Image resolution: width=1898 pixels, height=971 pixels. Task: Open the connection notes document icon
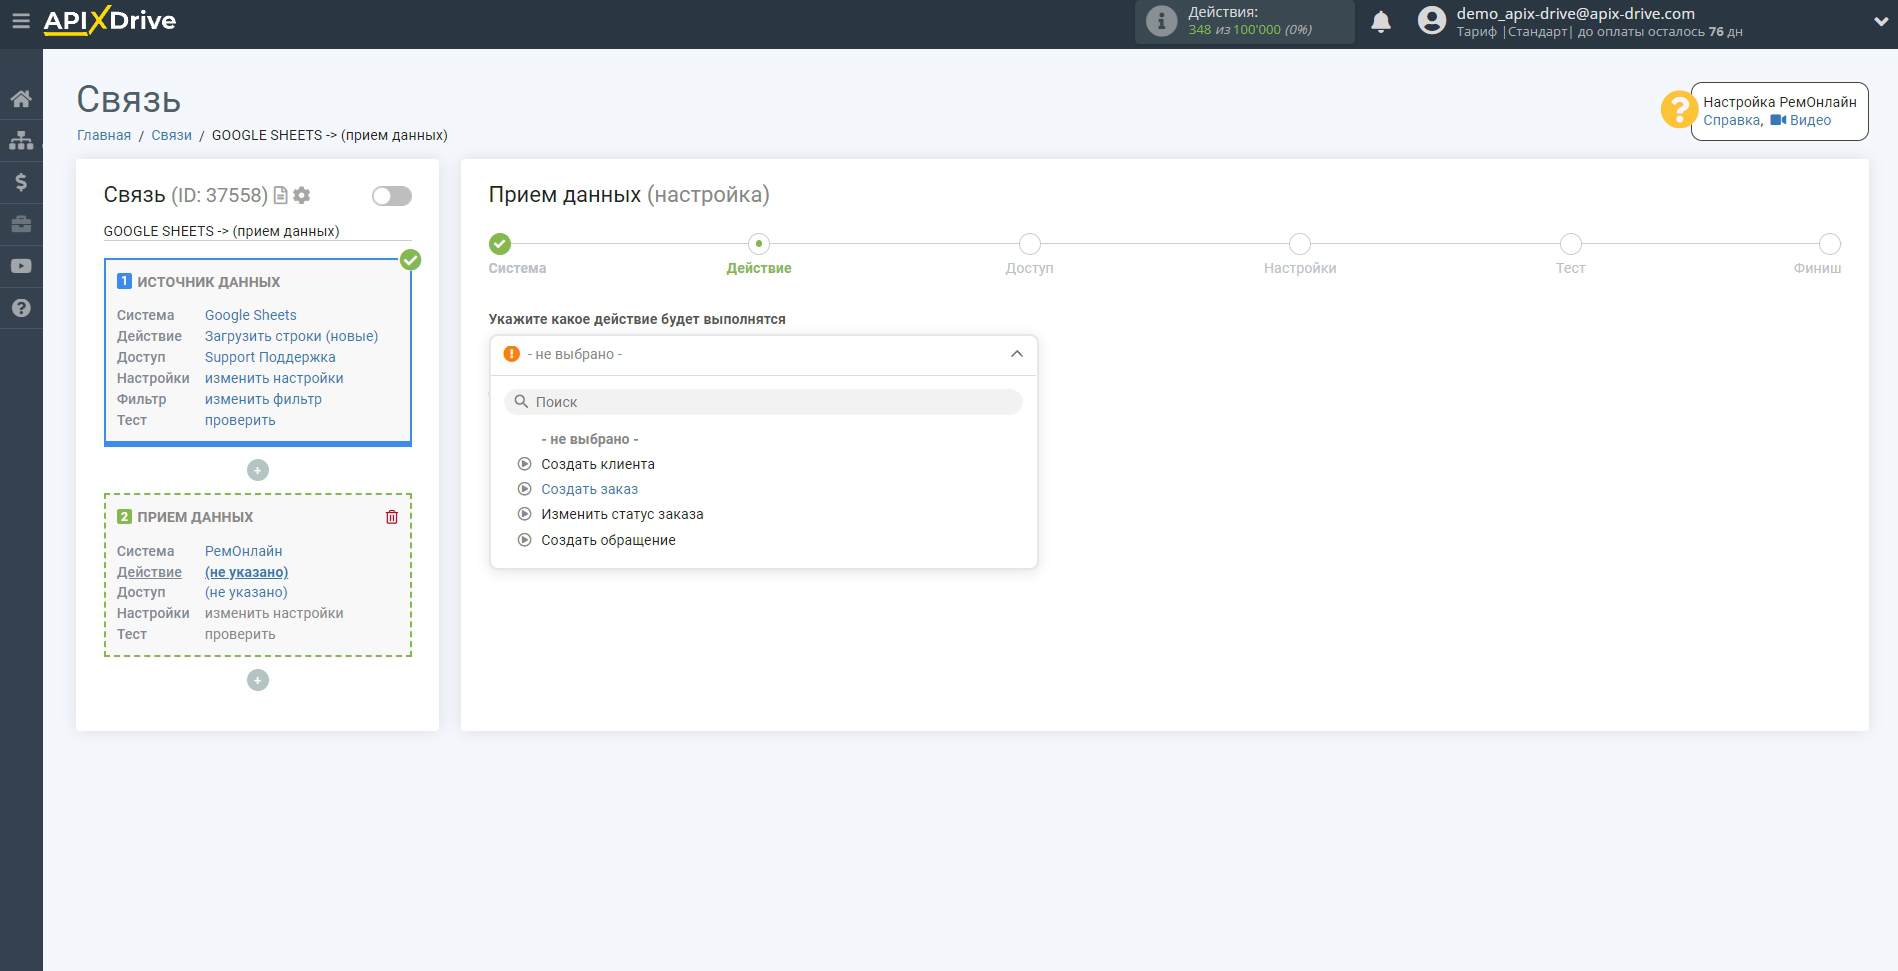pyautogui.click(x=281, y=195)
